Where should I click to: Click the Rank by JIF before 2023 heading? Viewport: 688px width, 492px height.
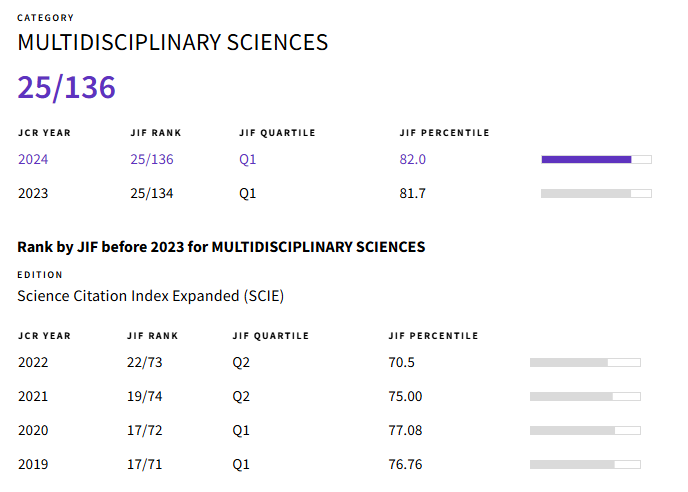pyautogui.click(x=221, y=247)
